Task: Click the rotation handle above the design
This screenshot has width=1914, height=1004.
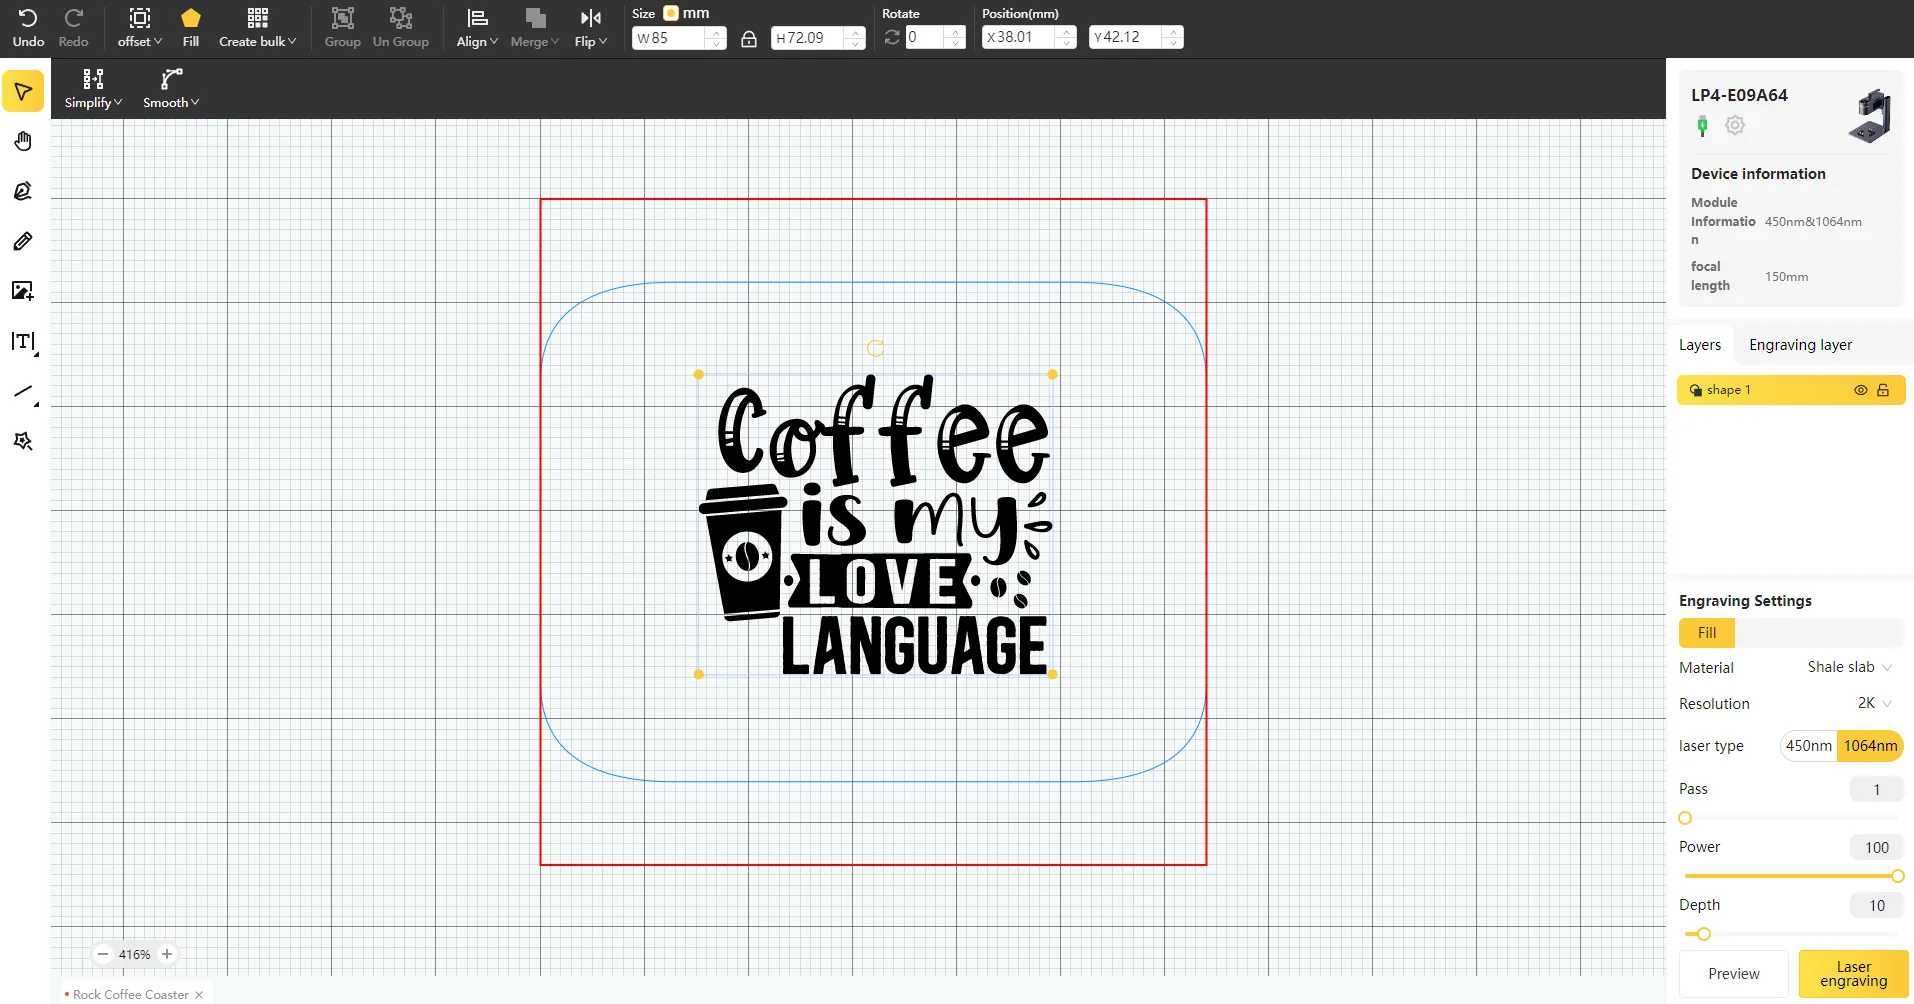Action: coord(875,348)
